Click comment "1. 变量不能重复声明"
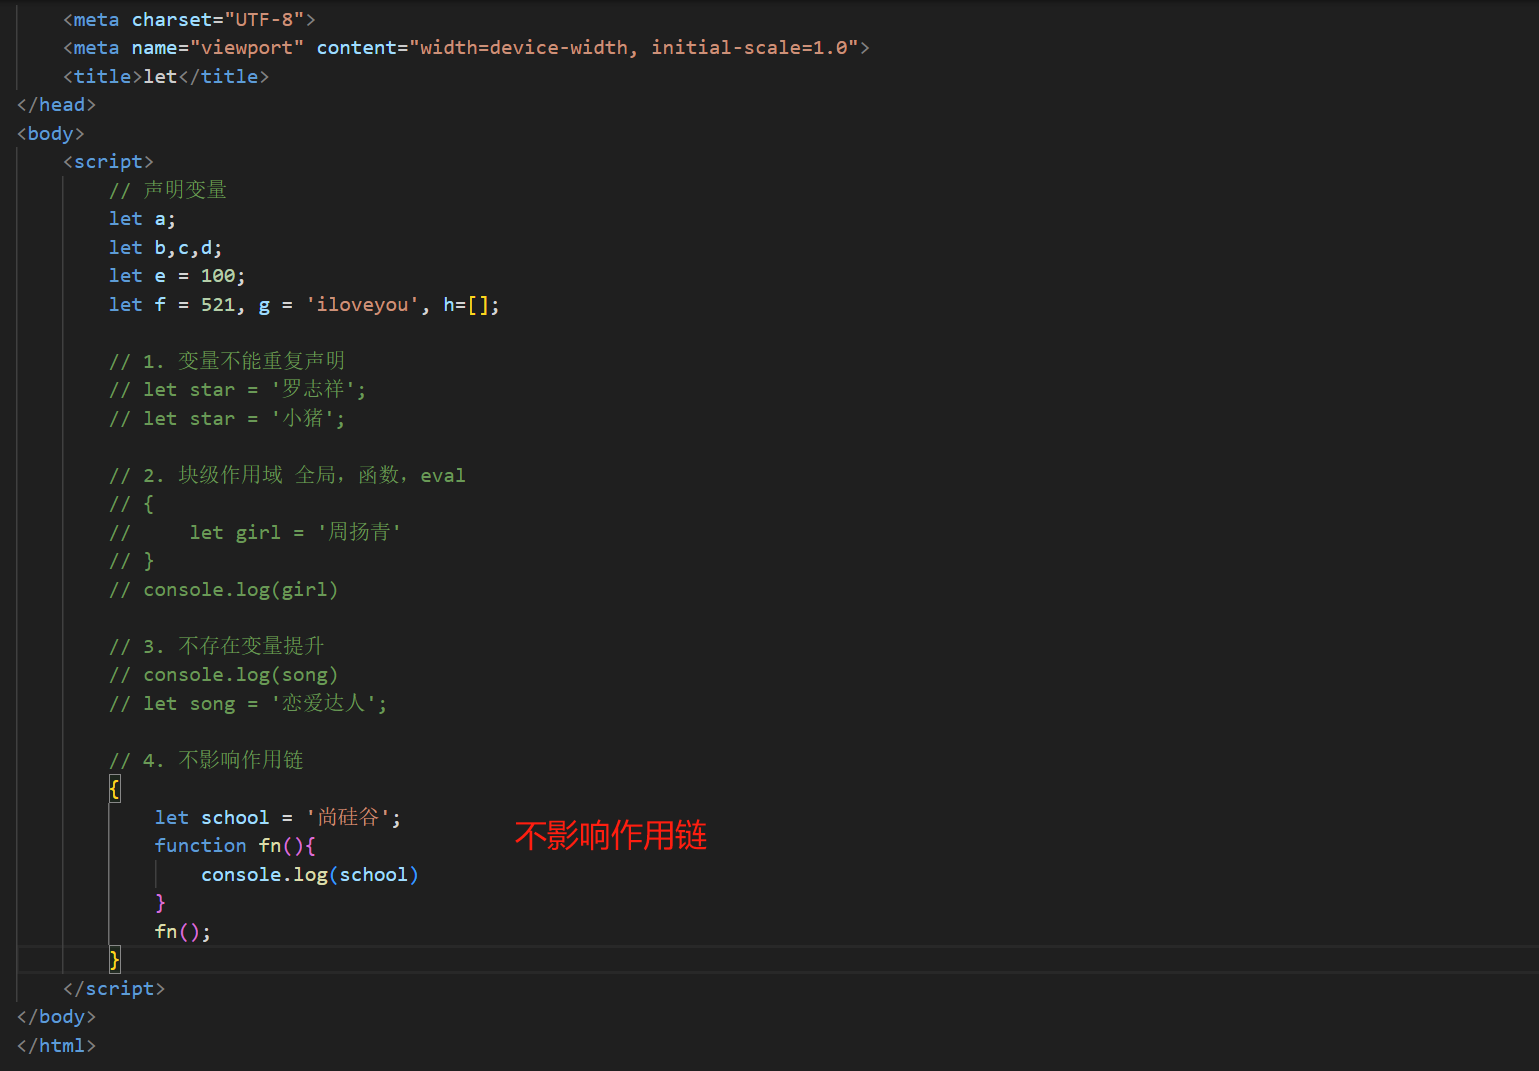 [x=227, y=361]
